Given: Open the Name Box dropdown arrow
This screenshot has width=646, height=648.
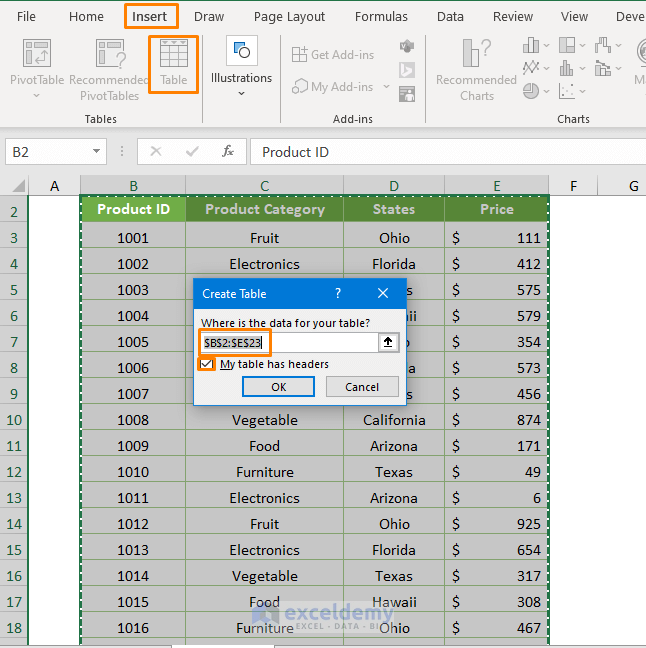Looking at the screenshot, I should [x=96, y=151].
